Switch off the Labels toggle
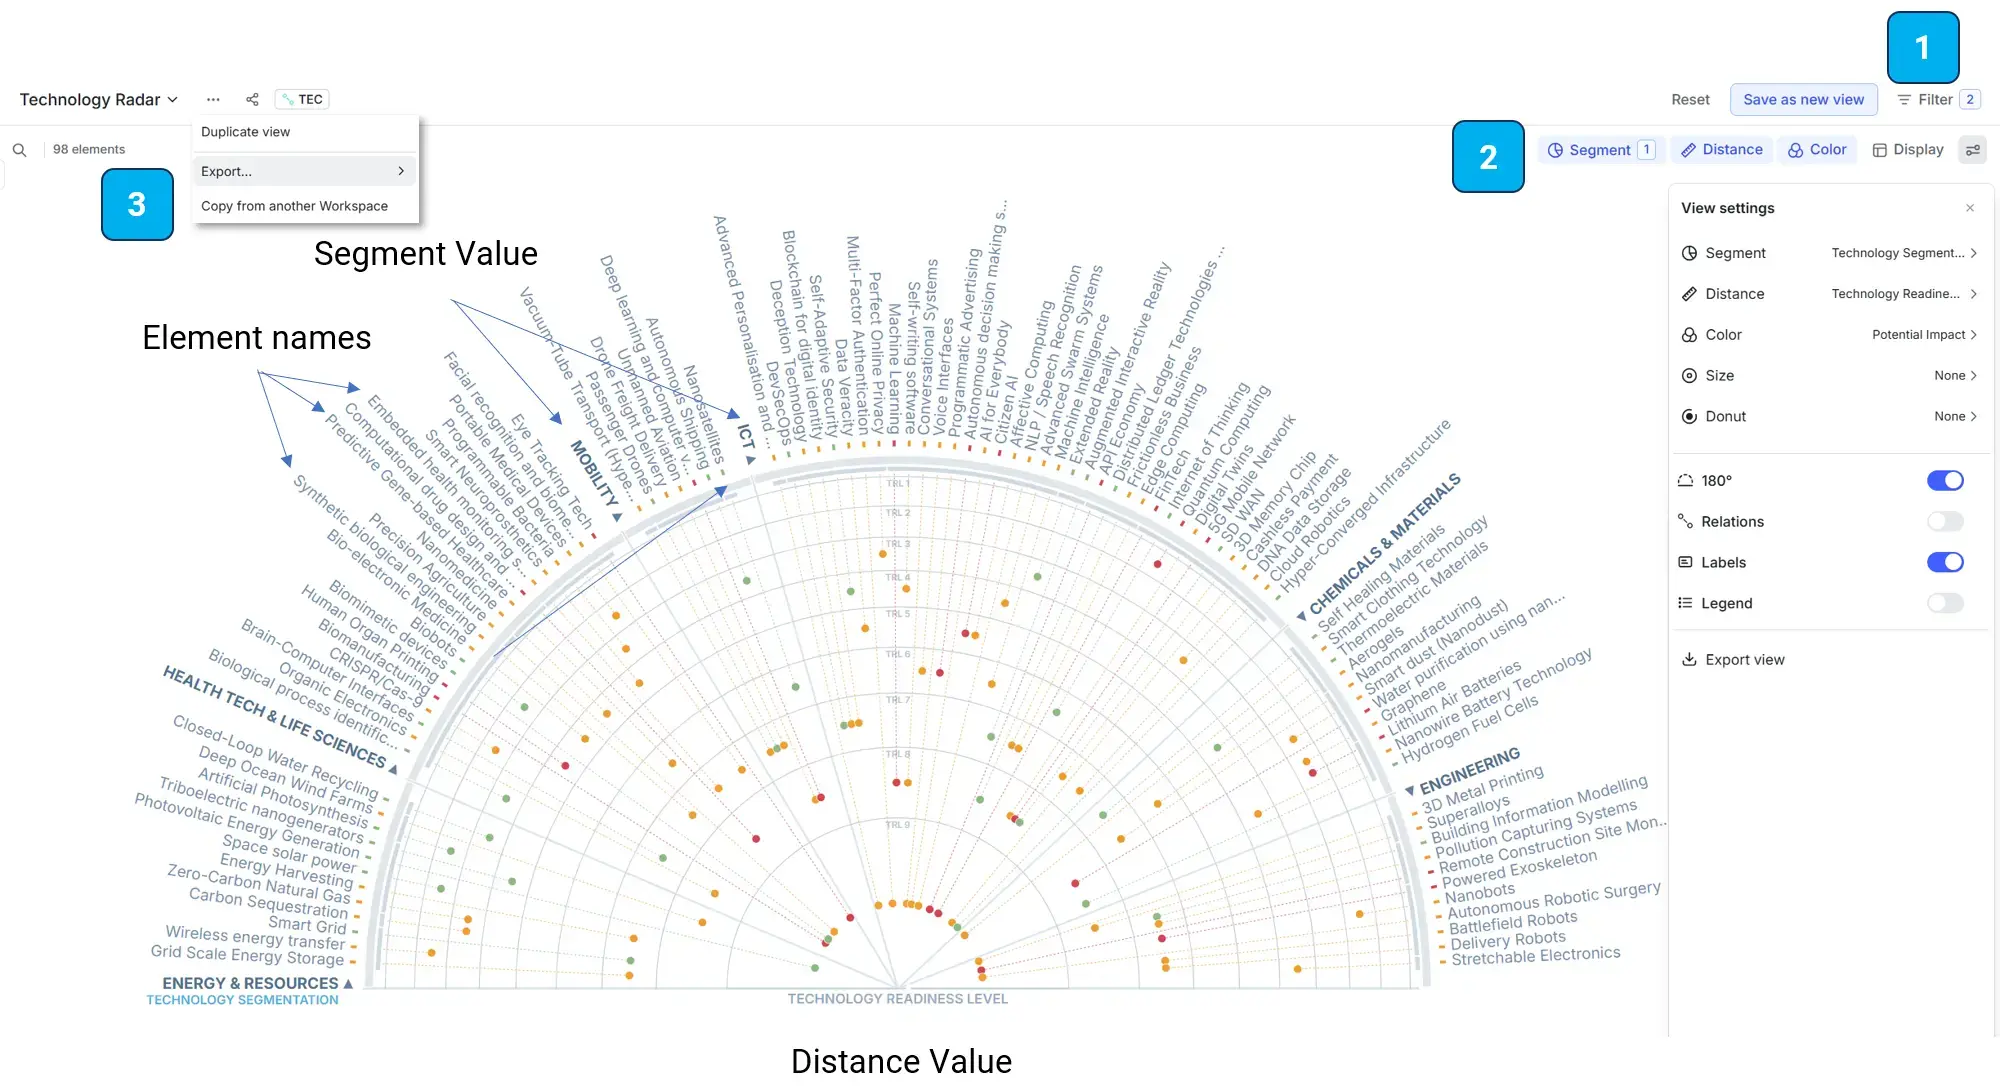This screenshot has width=2000, height=1086. (1945, 562)
